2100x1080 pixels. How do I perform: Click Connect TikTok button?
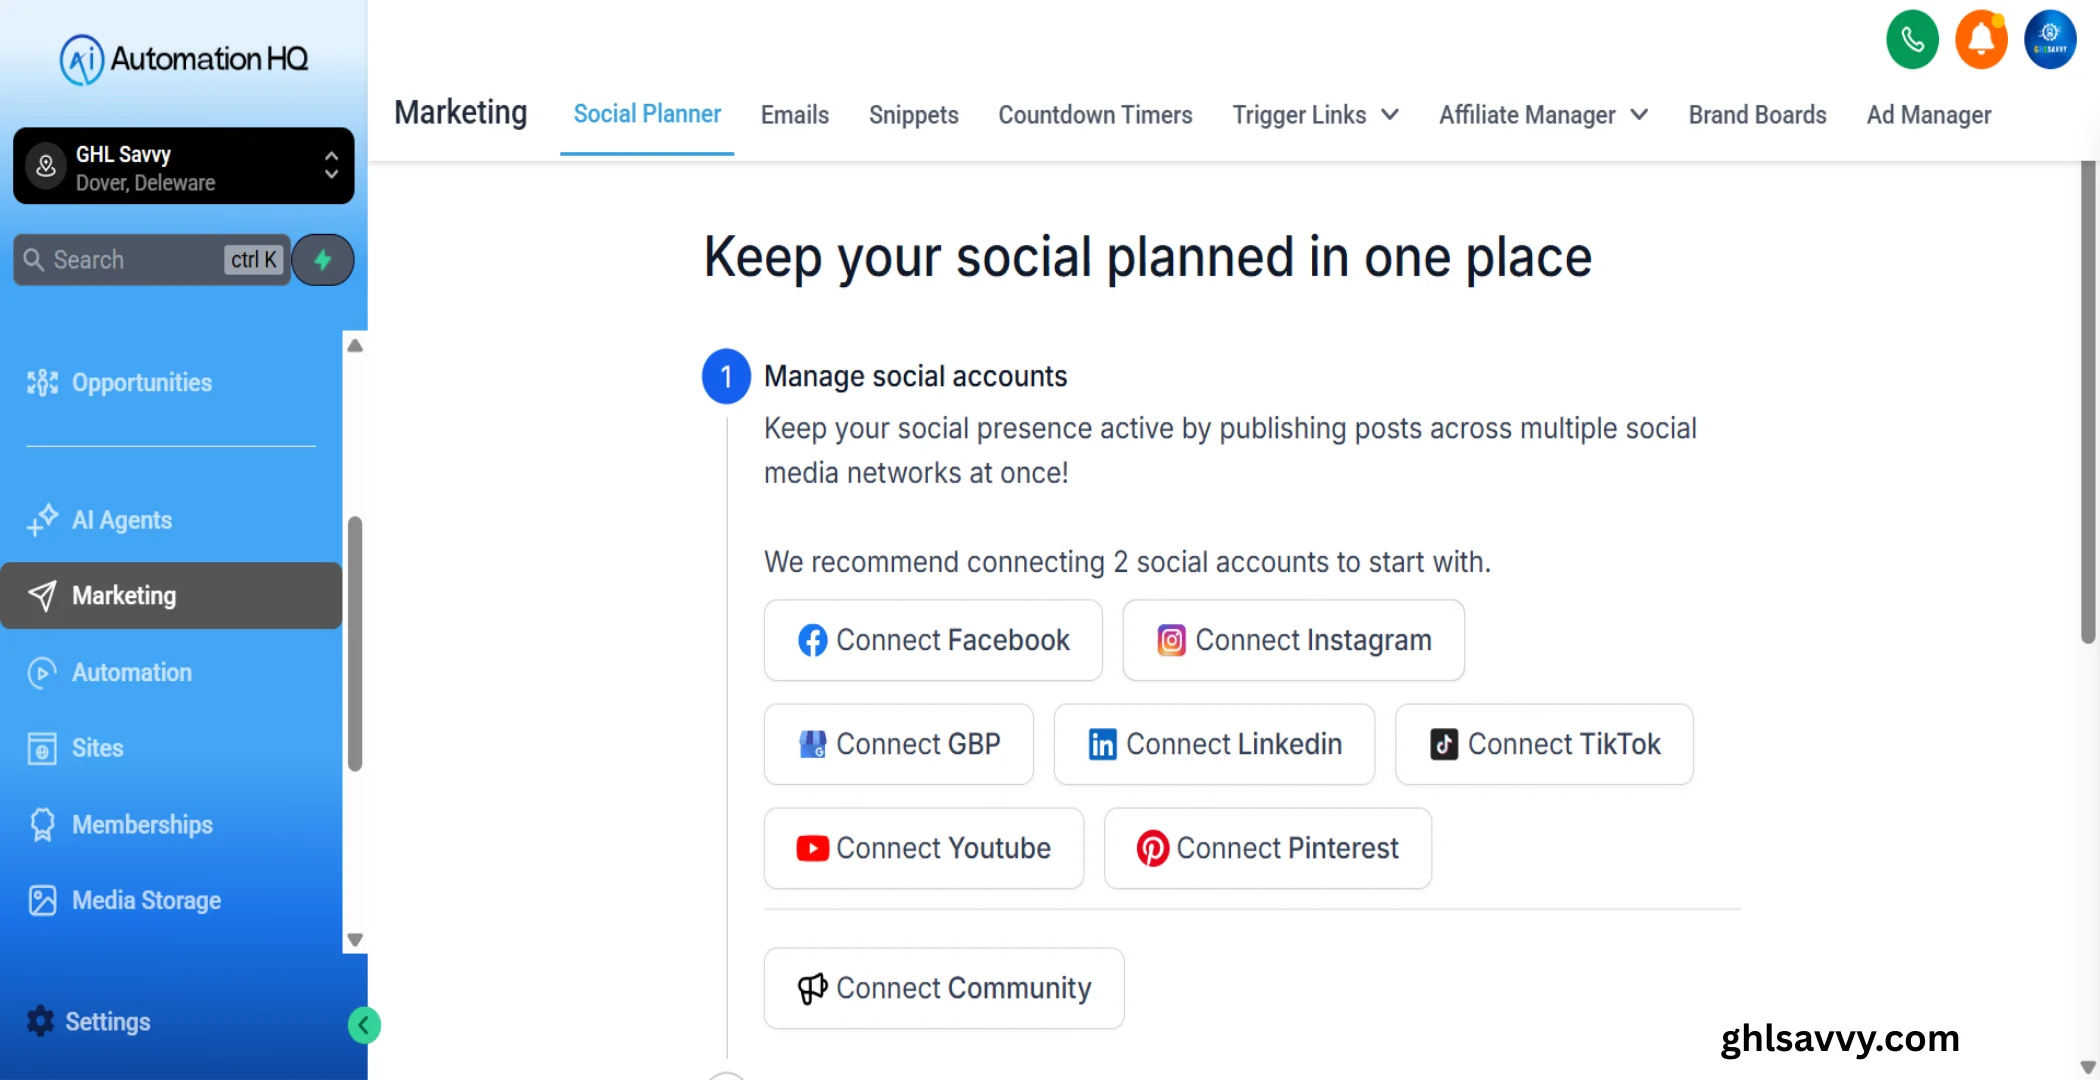[x=1544, y=744]
